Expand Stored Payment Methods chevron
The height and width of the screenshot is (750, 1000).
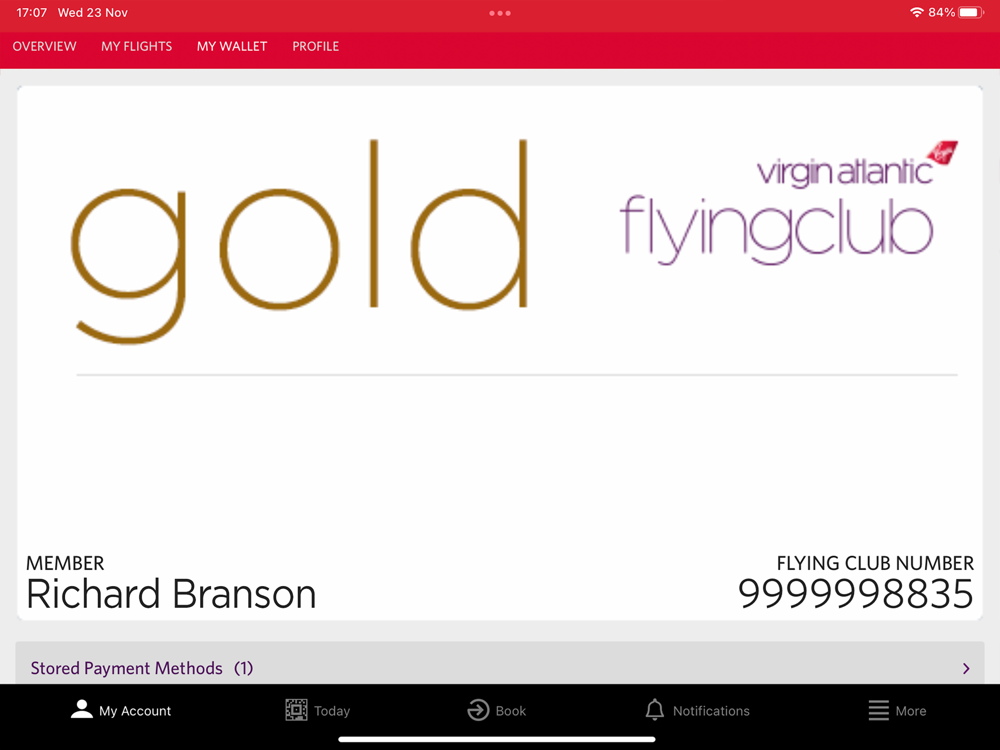(966, 668)
